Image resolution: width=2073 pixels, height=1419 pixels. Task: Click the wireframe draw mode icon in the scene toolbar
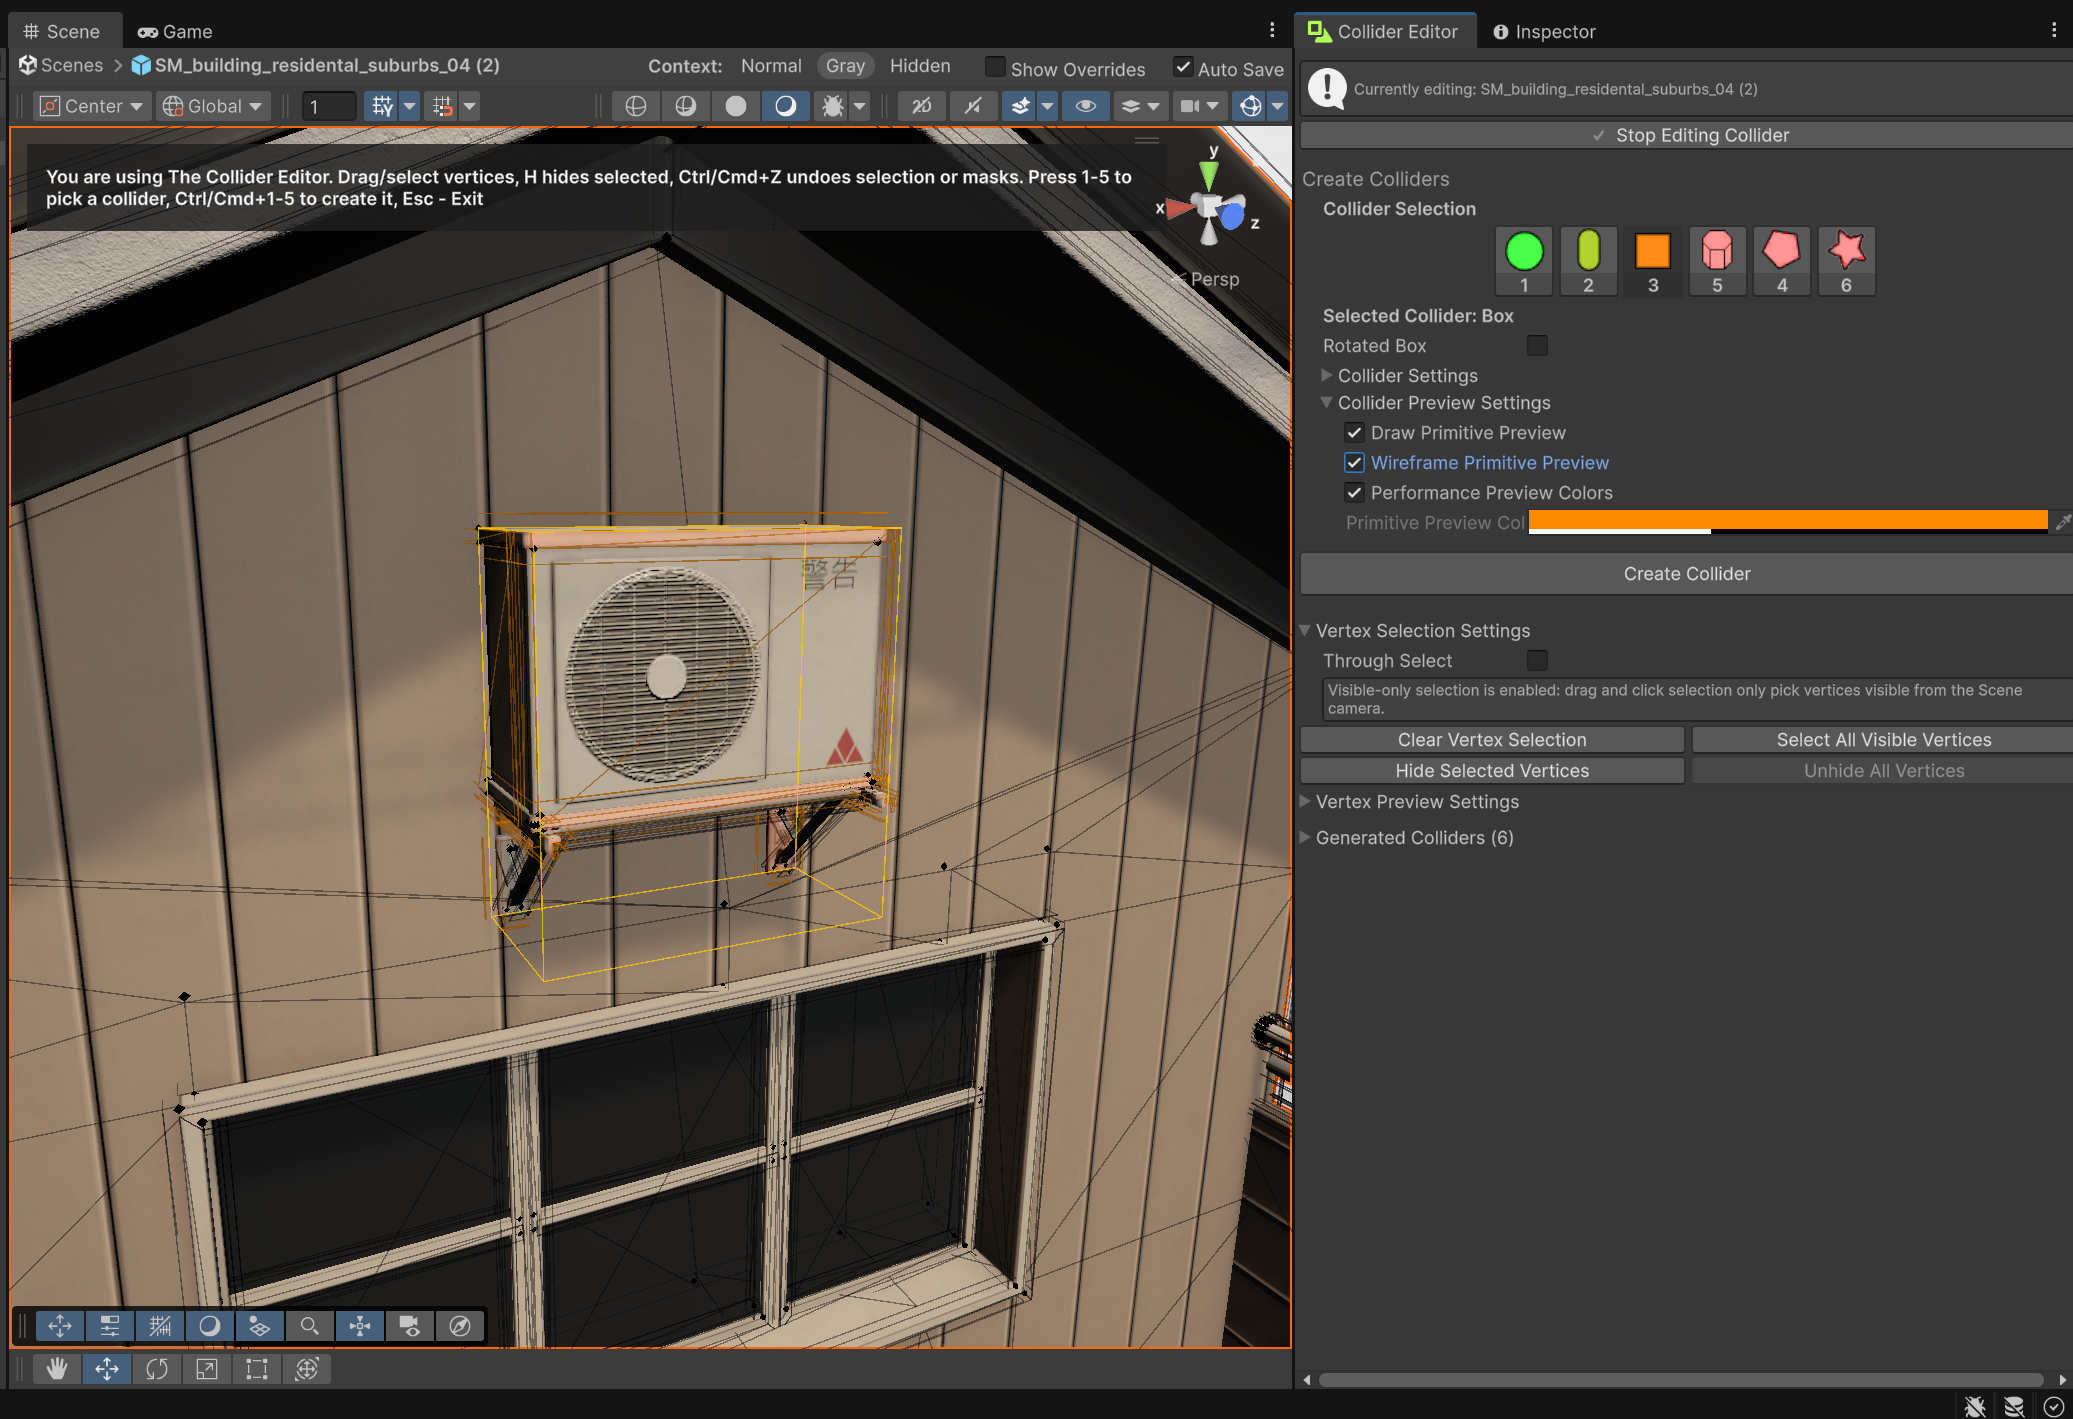[x=635, y=106]
